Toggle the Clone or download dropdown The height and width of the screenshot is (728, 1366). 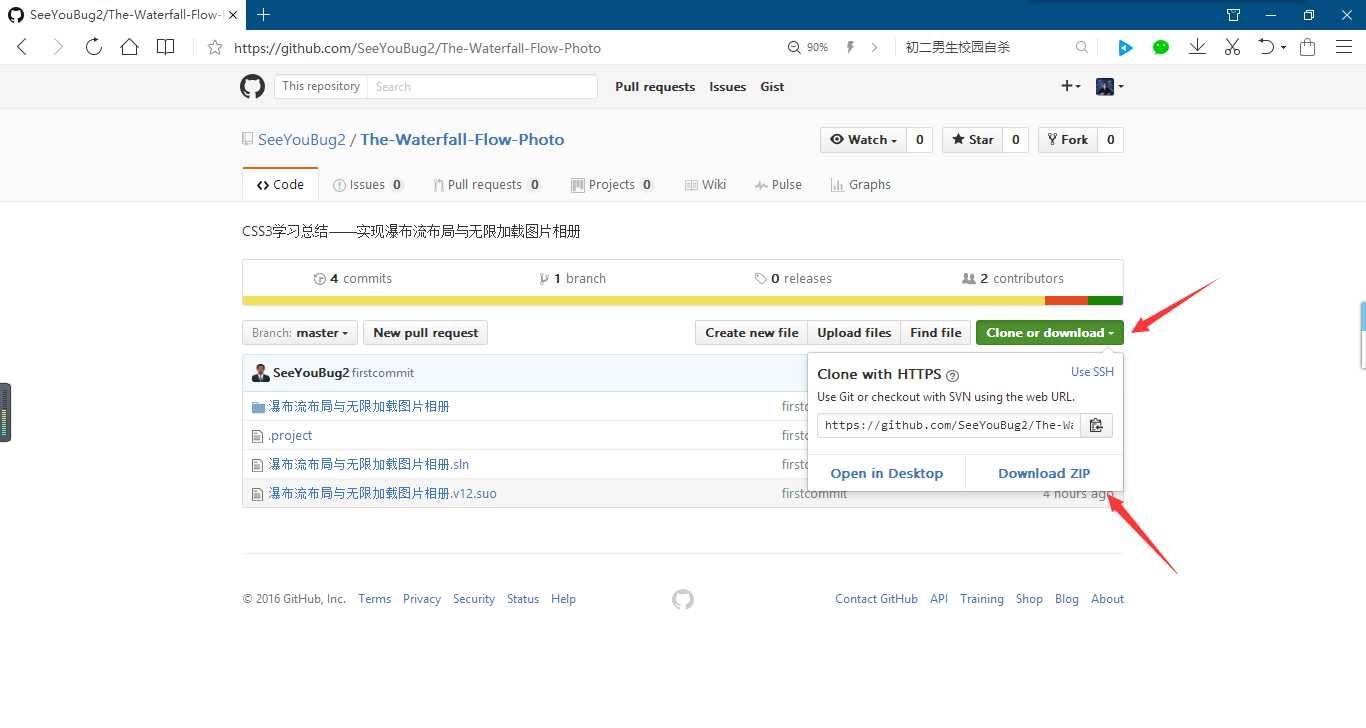pos(1050,333)
